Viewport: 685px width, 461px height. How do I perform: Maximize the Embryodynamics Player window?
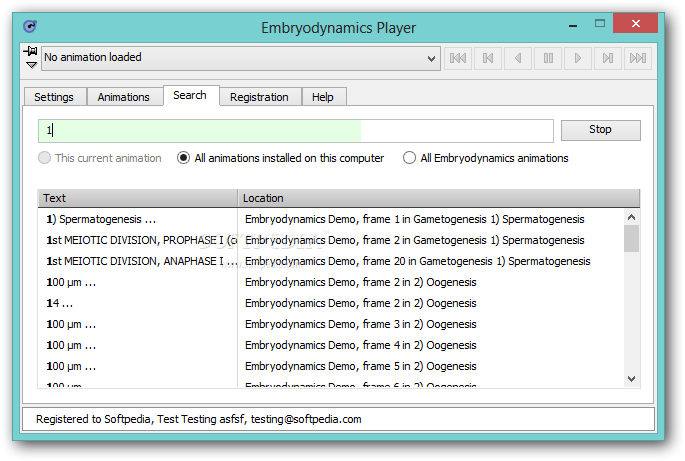tap(600, 24)
